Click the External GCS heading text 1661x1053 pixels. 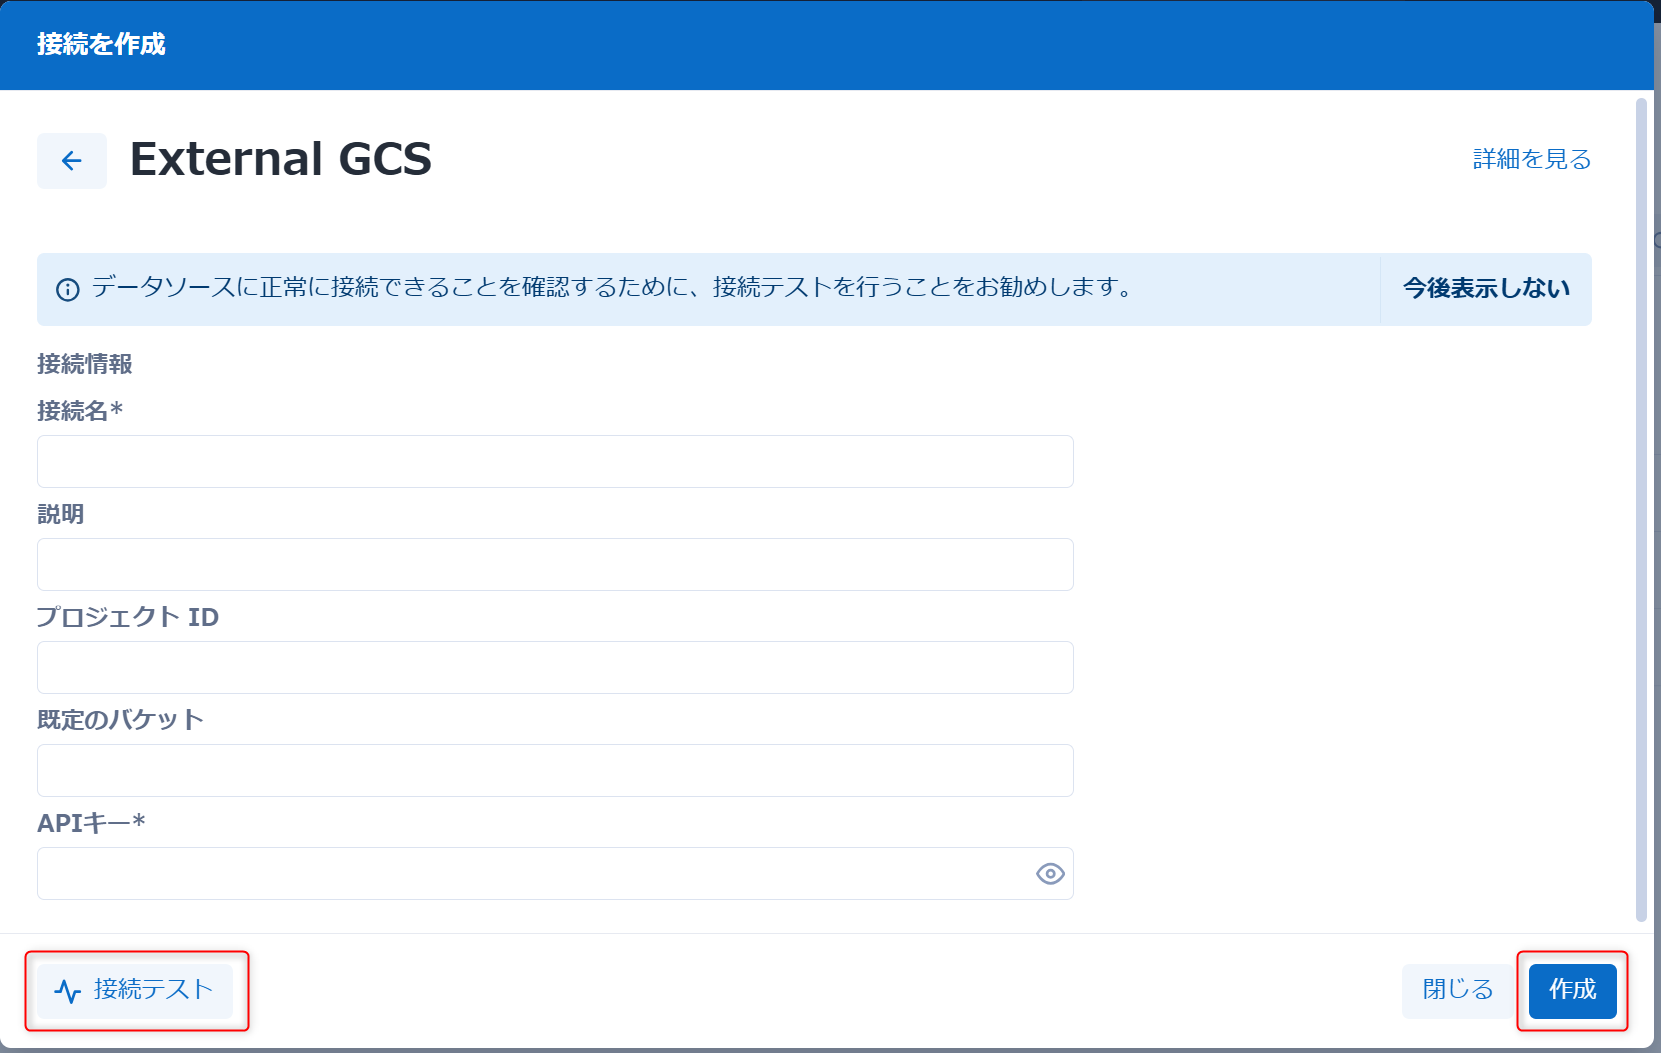[x=282, y=160]
